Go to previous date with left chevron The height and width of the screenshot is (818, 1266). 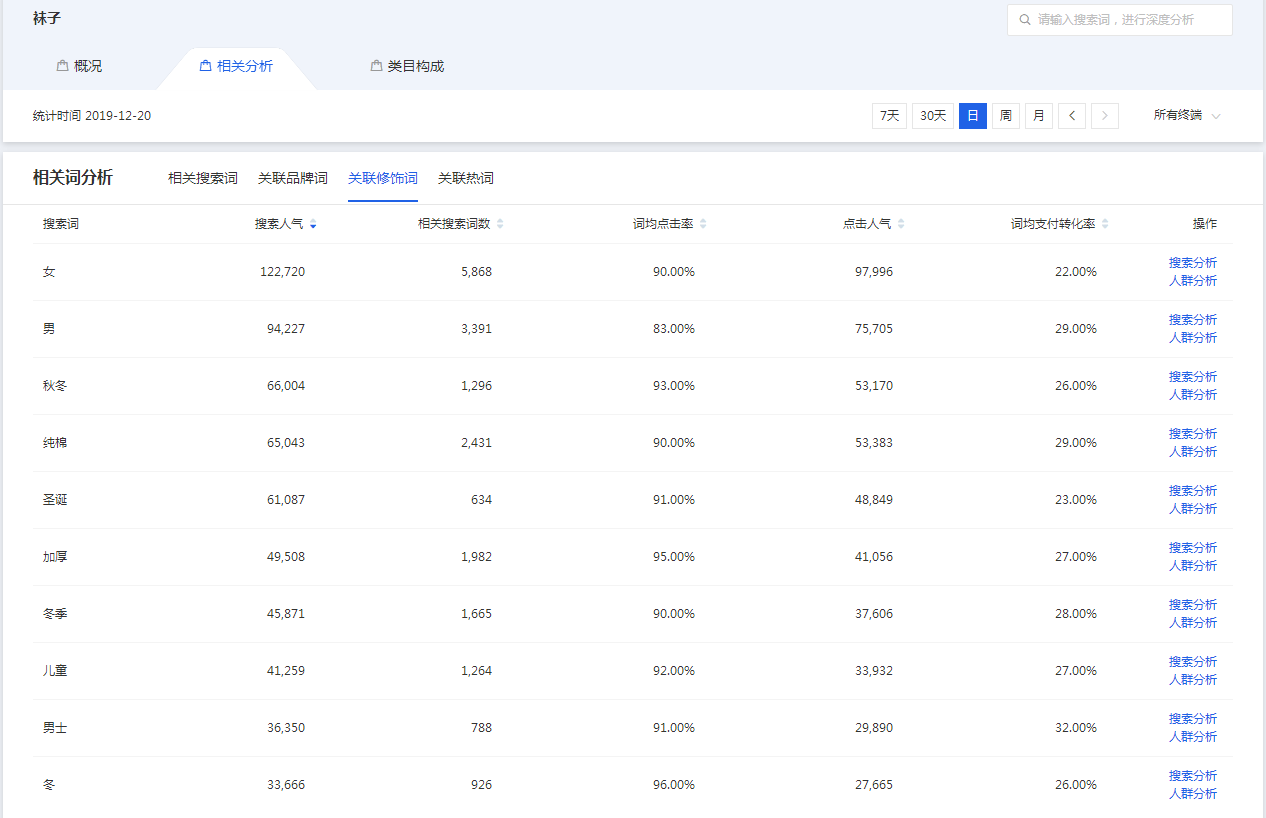point(1072,116)
